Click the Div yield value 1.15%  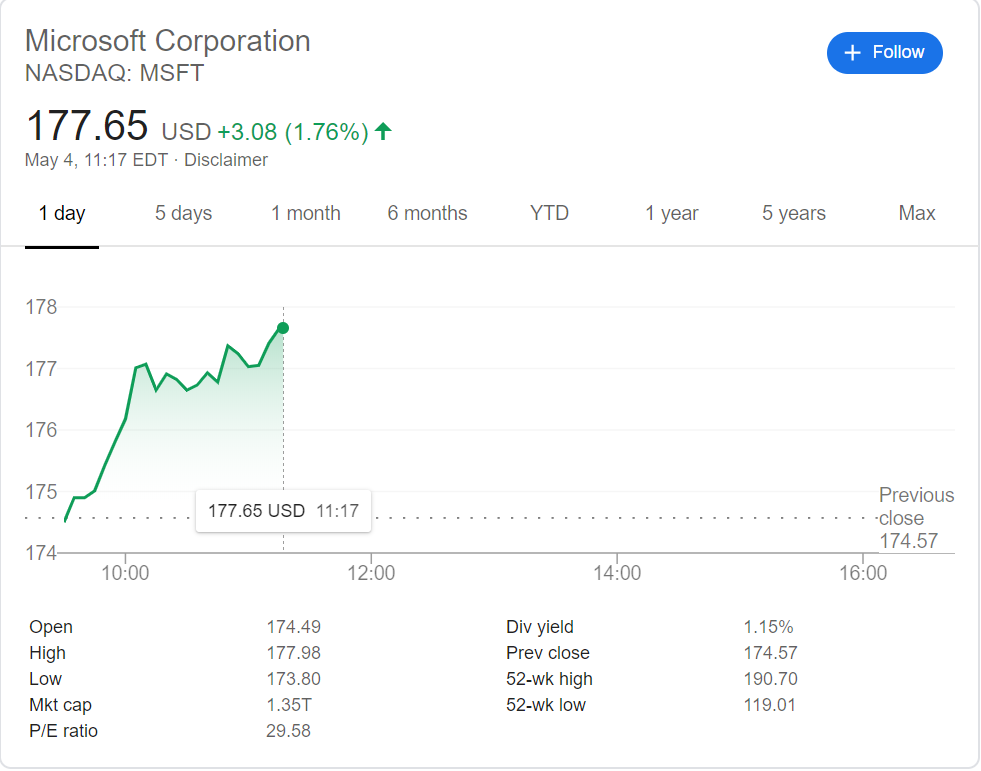click(x=768, y=626)
